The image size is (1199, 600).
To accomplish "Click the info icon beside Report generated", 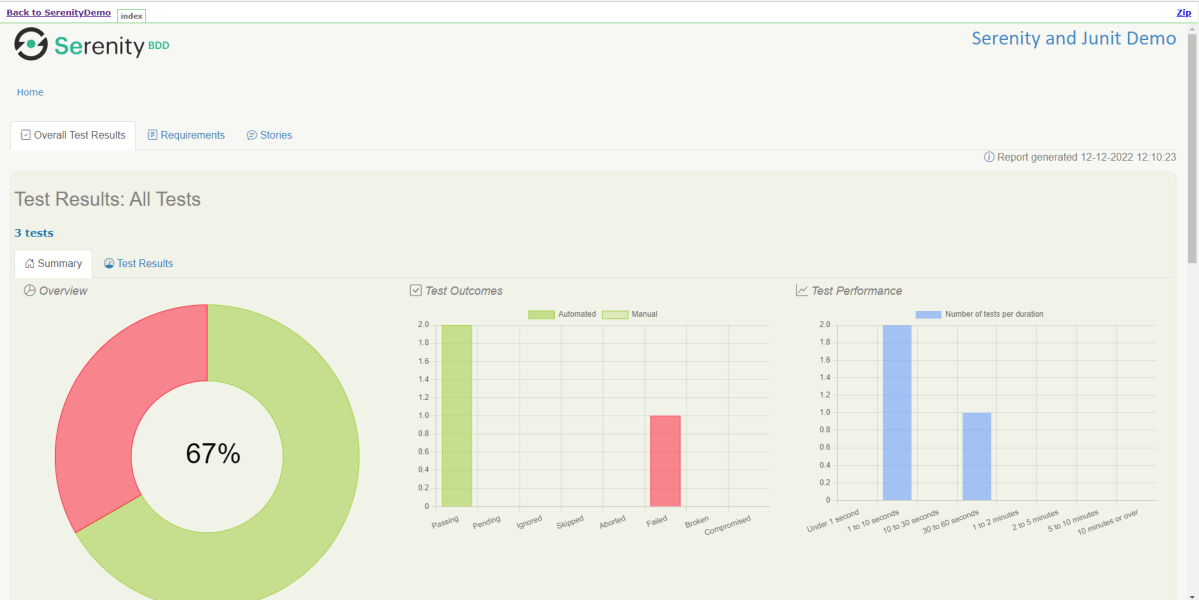I will [989, 157].
